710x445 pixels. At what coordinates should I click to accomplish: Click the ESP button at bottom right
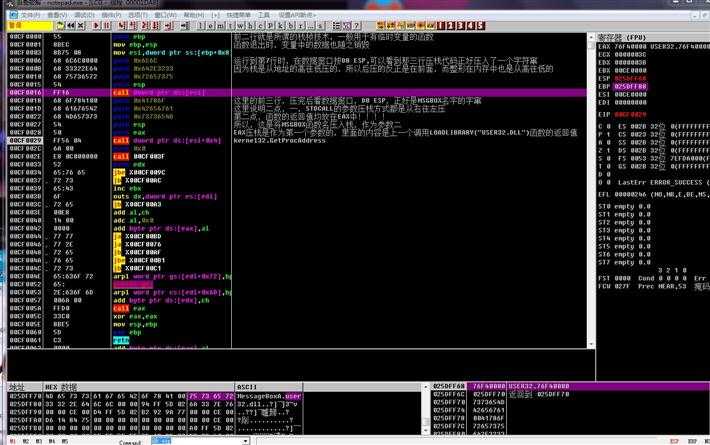coord(675,441)
